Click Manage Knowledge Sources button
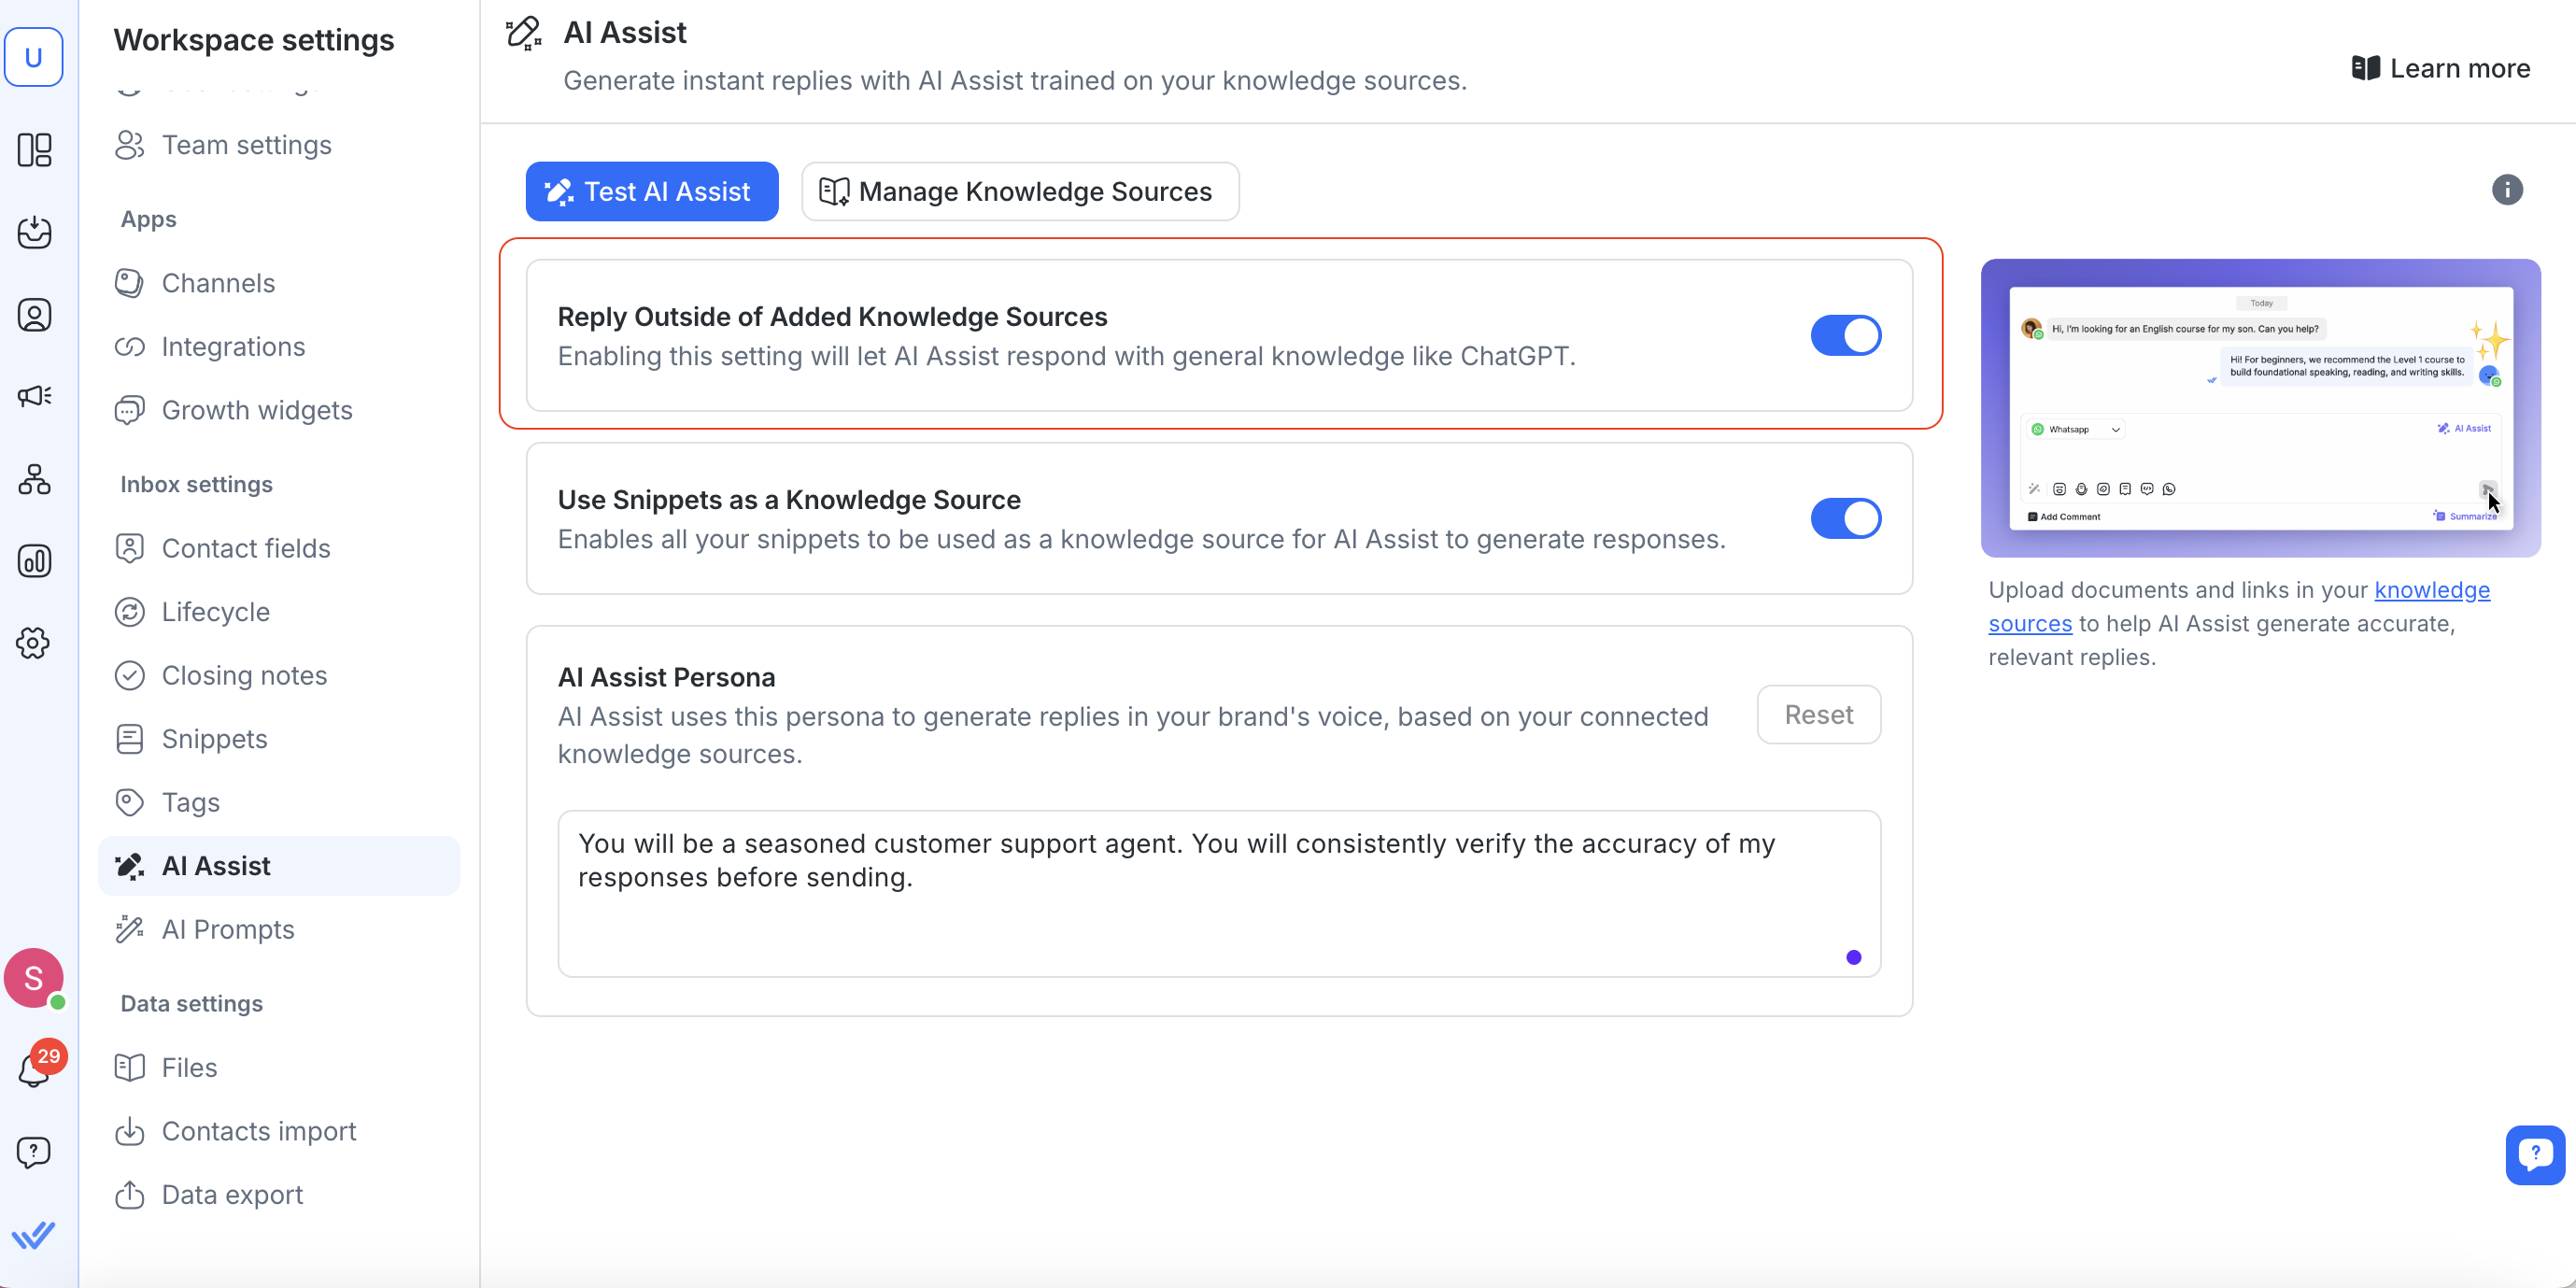Screen dimensions: 2576x1288 1019,191
